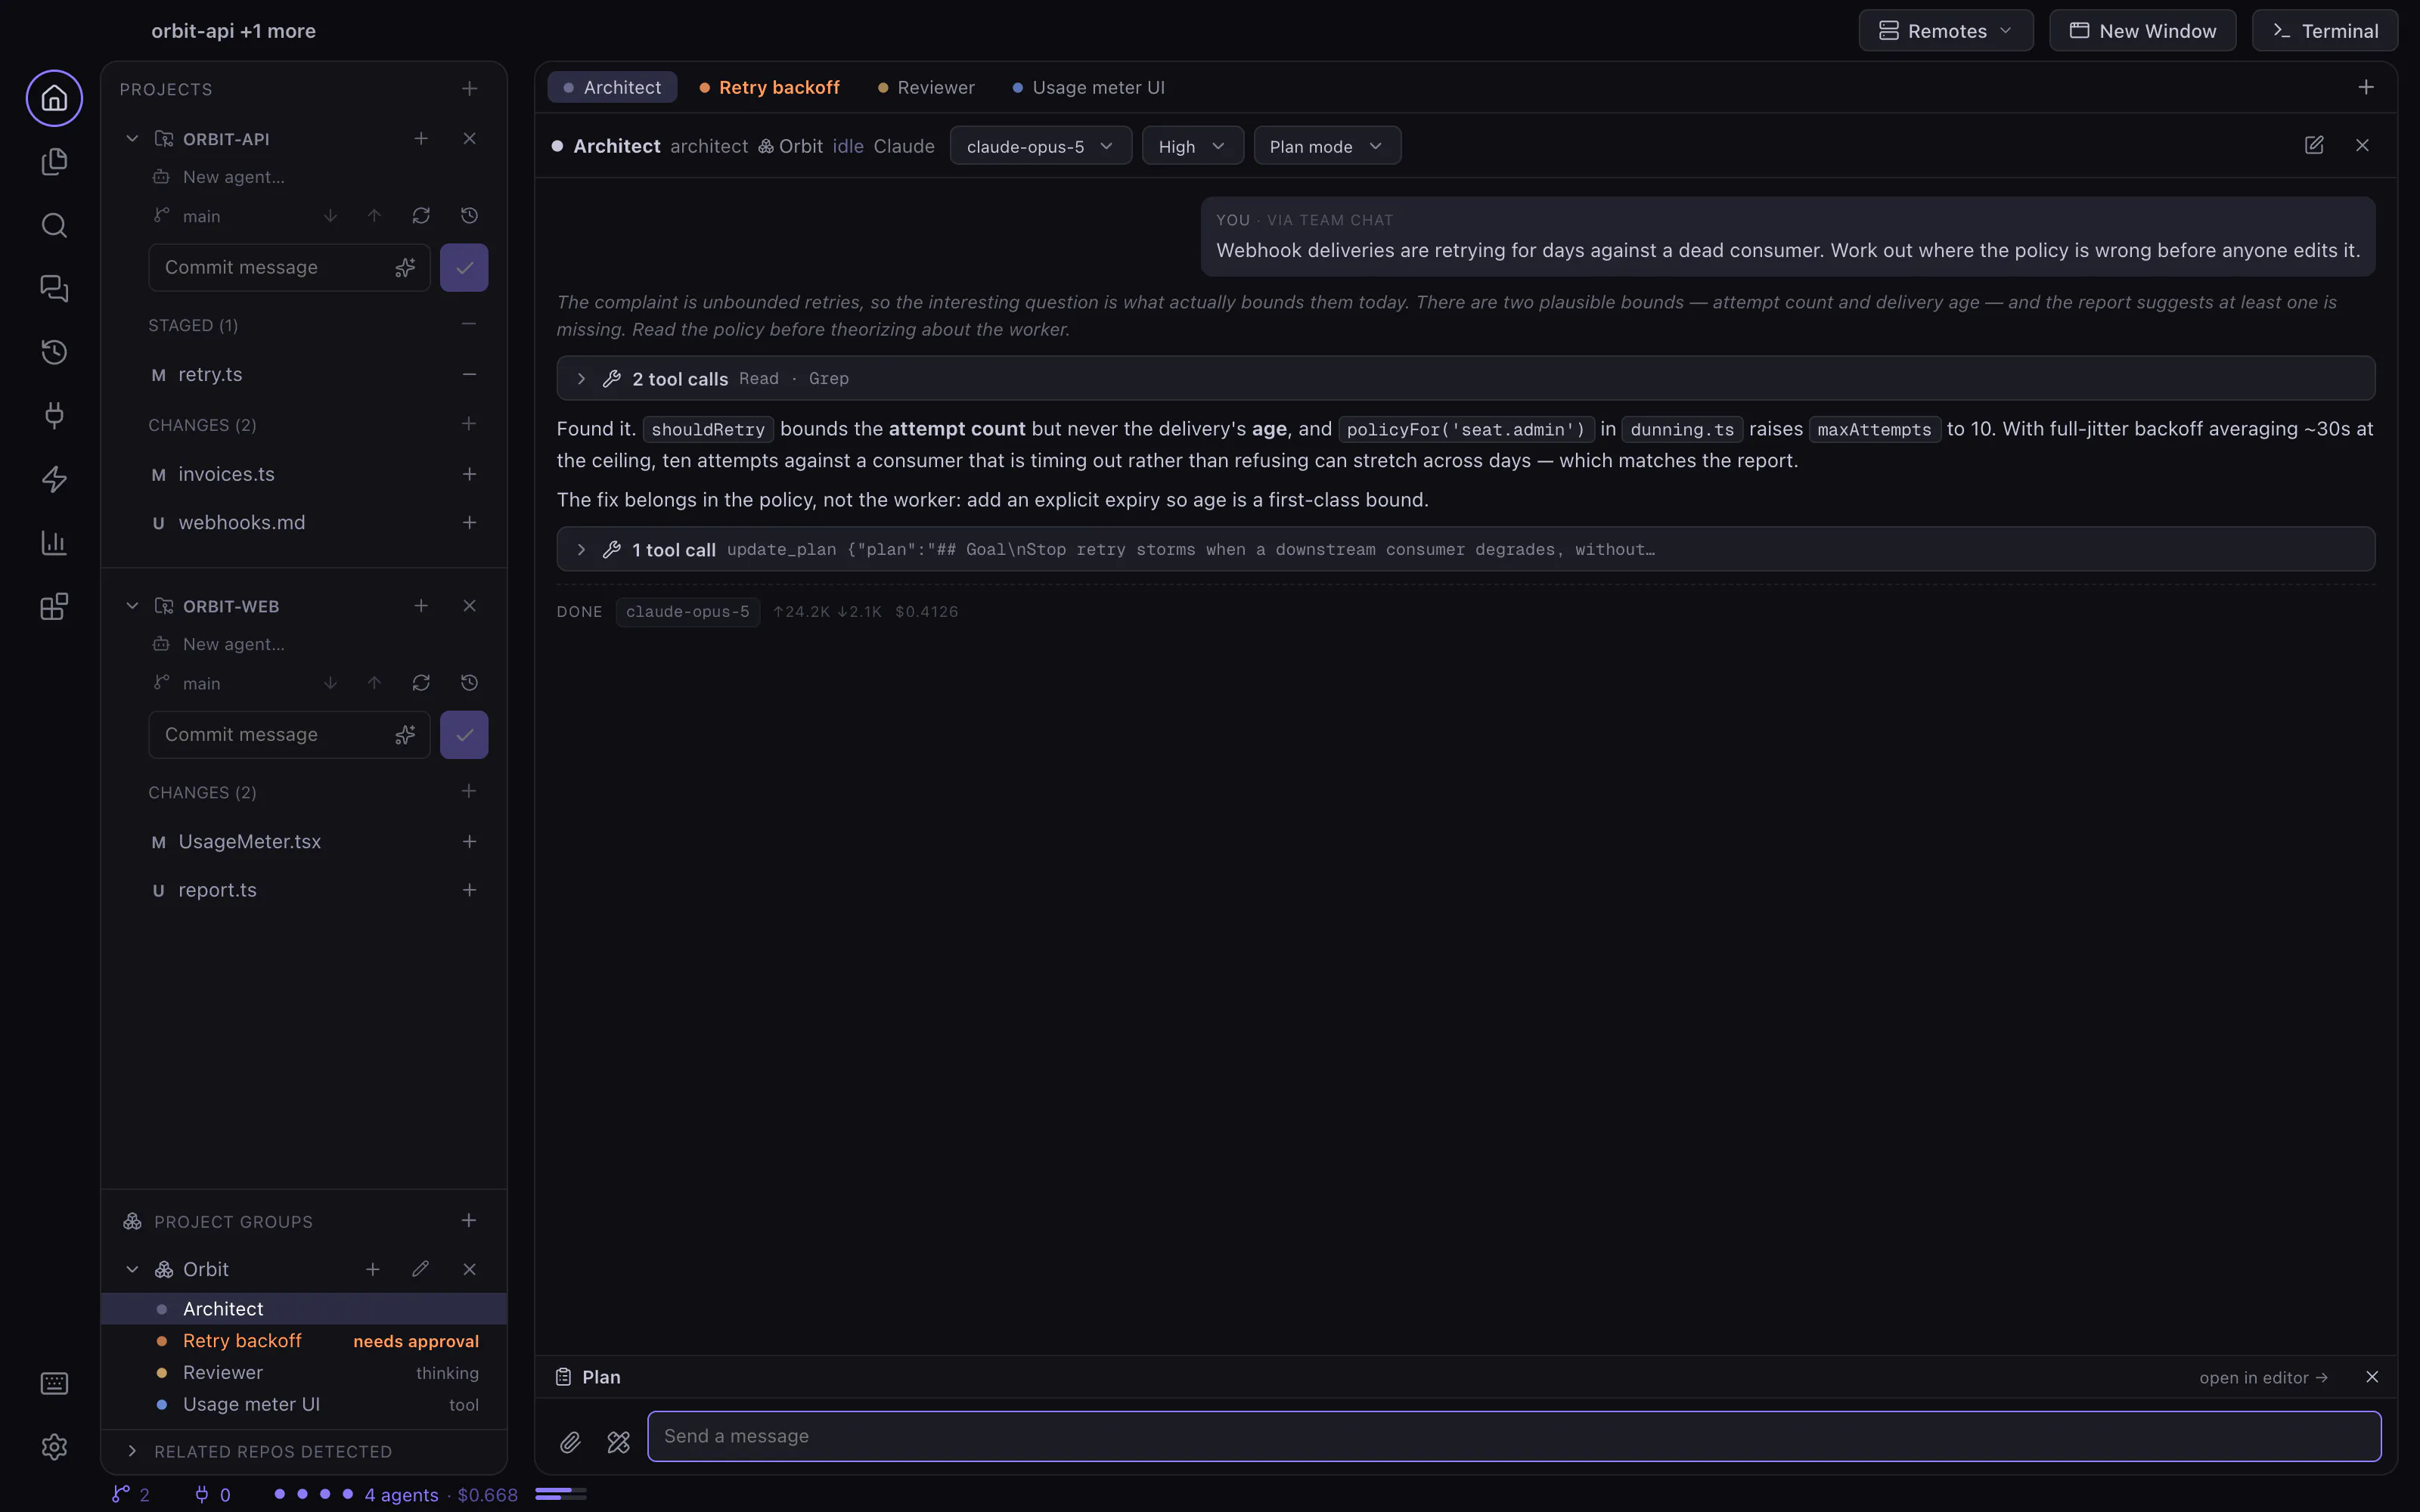
Task: Select Usage meter UI agent in list
Action: click(304, 1405)
